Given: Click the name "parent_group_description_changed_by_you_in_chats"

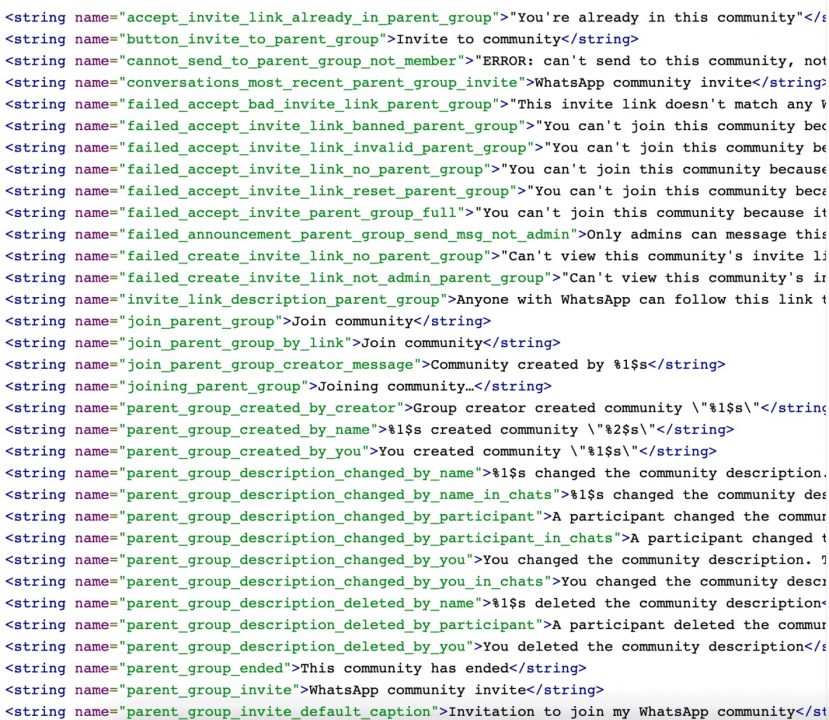Looking at the screenshot, I should click(335, 581).
